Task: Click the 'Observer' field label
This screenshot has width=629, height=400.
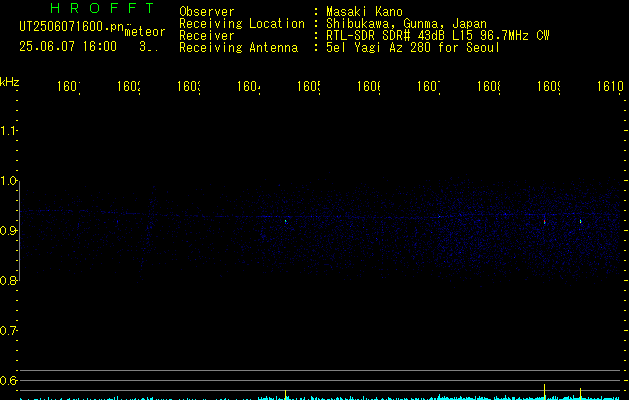Action: [x=207, y=12]
